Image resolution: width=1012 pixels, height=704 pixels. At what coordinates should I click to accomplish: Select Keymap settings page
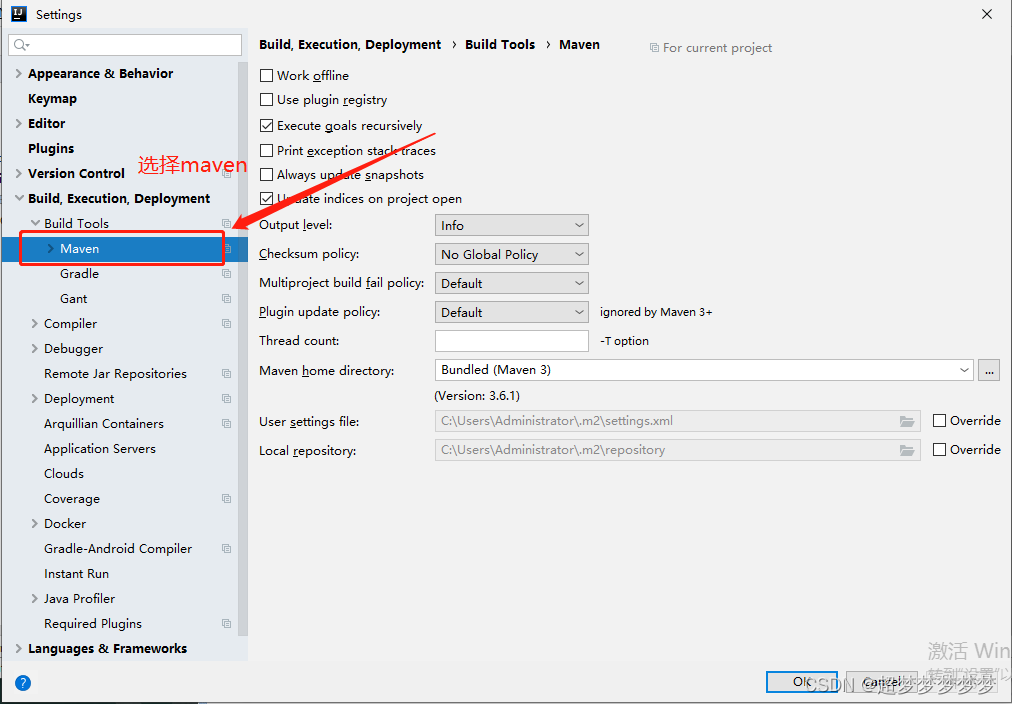click(52, 99)
